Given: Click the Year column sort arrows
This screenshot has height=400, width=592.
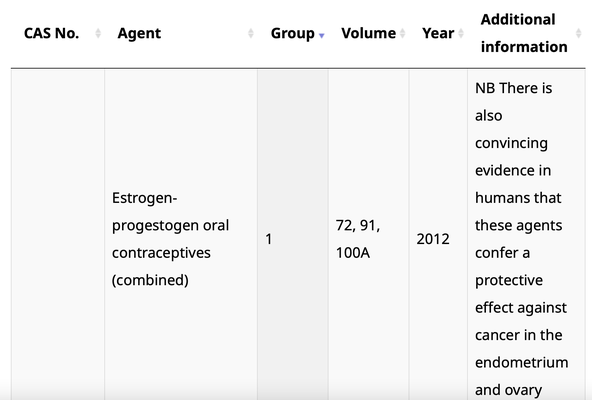Looking at the screenshot, I should coord(461,33).
